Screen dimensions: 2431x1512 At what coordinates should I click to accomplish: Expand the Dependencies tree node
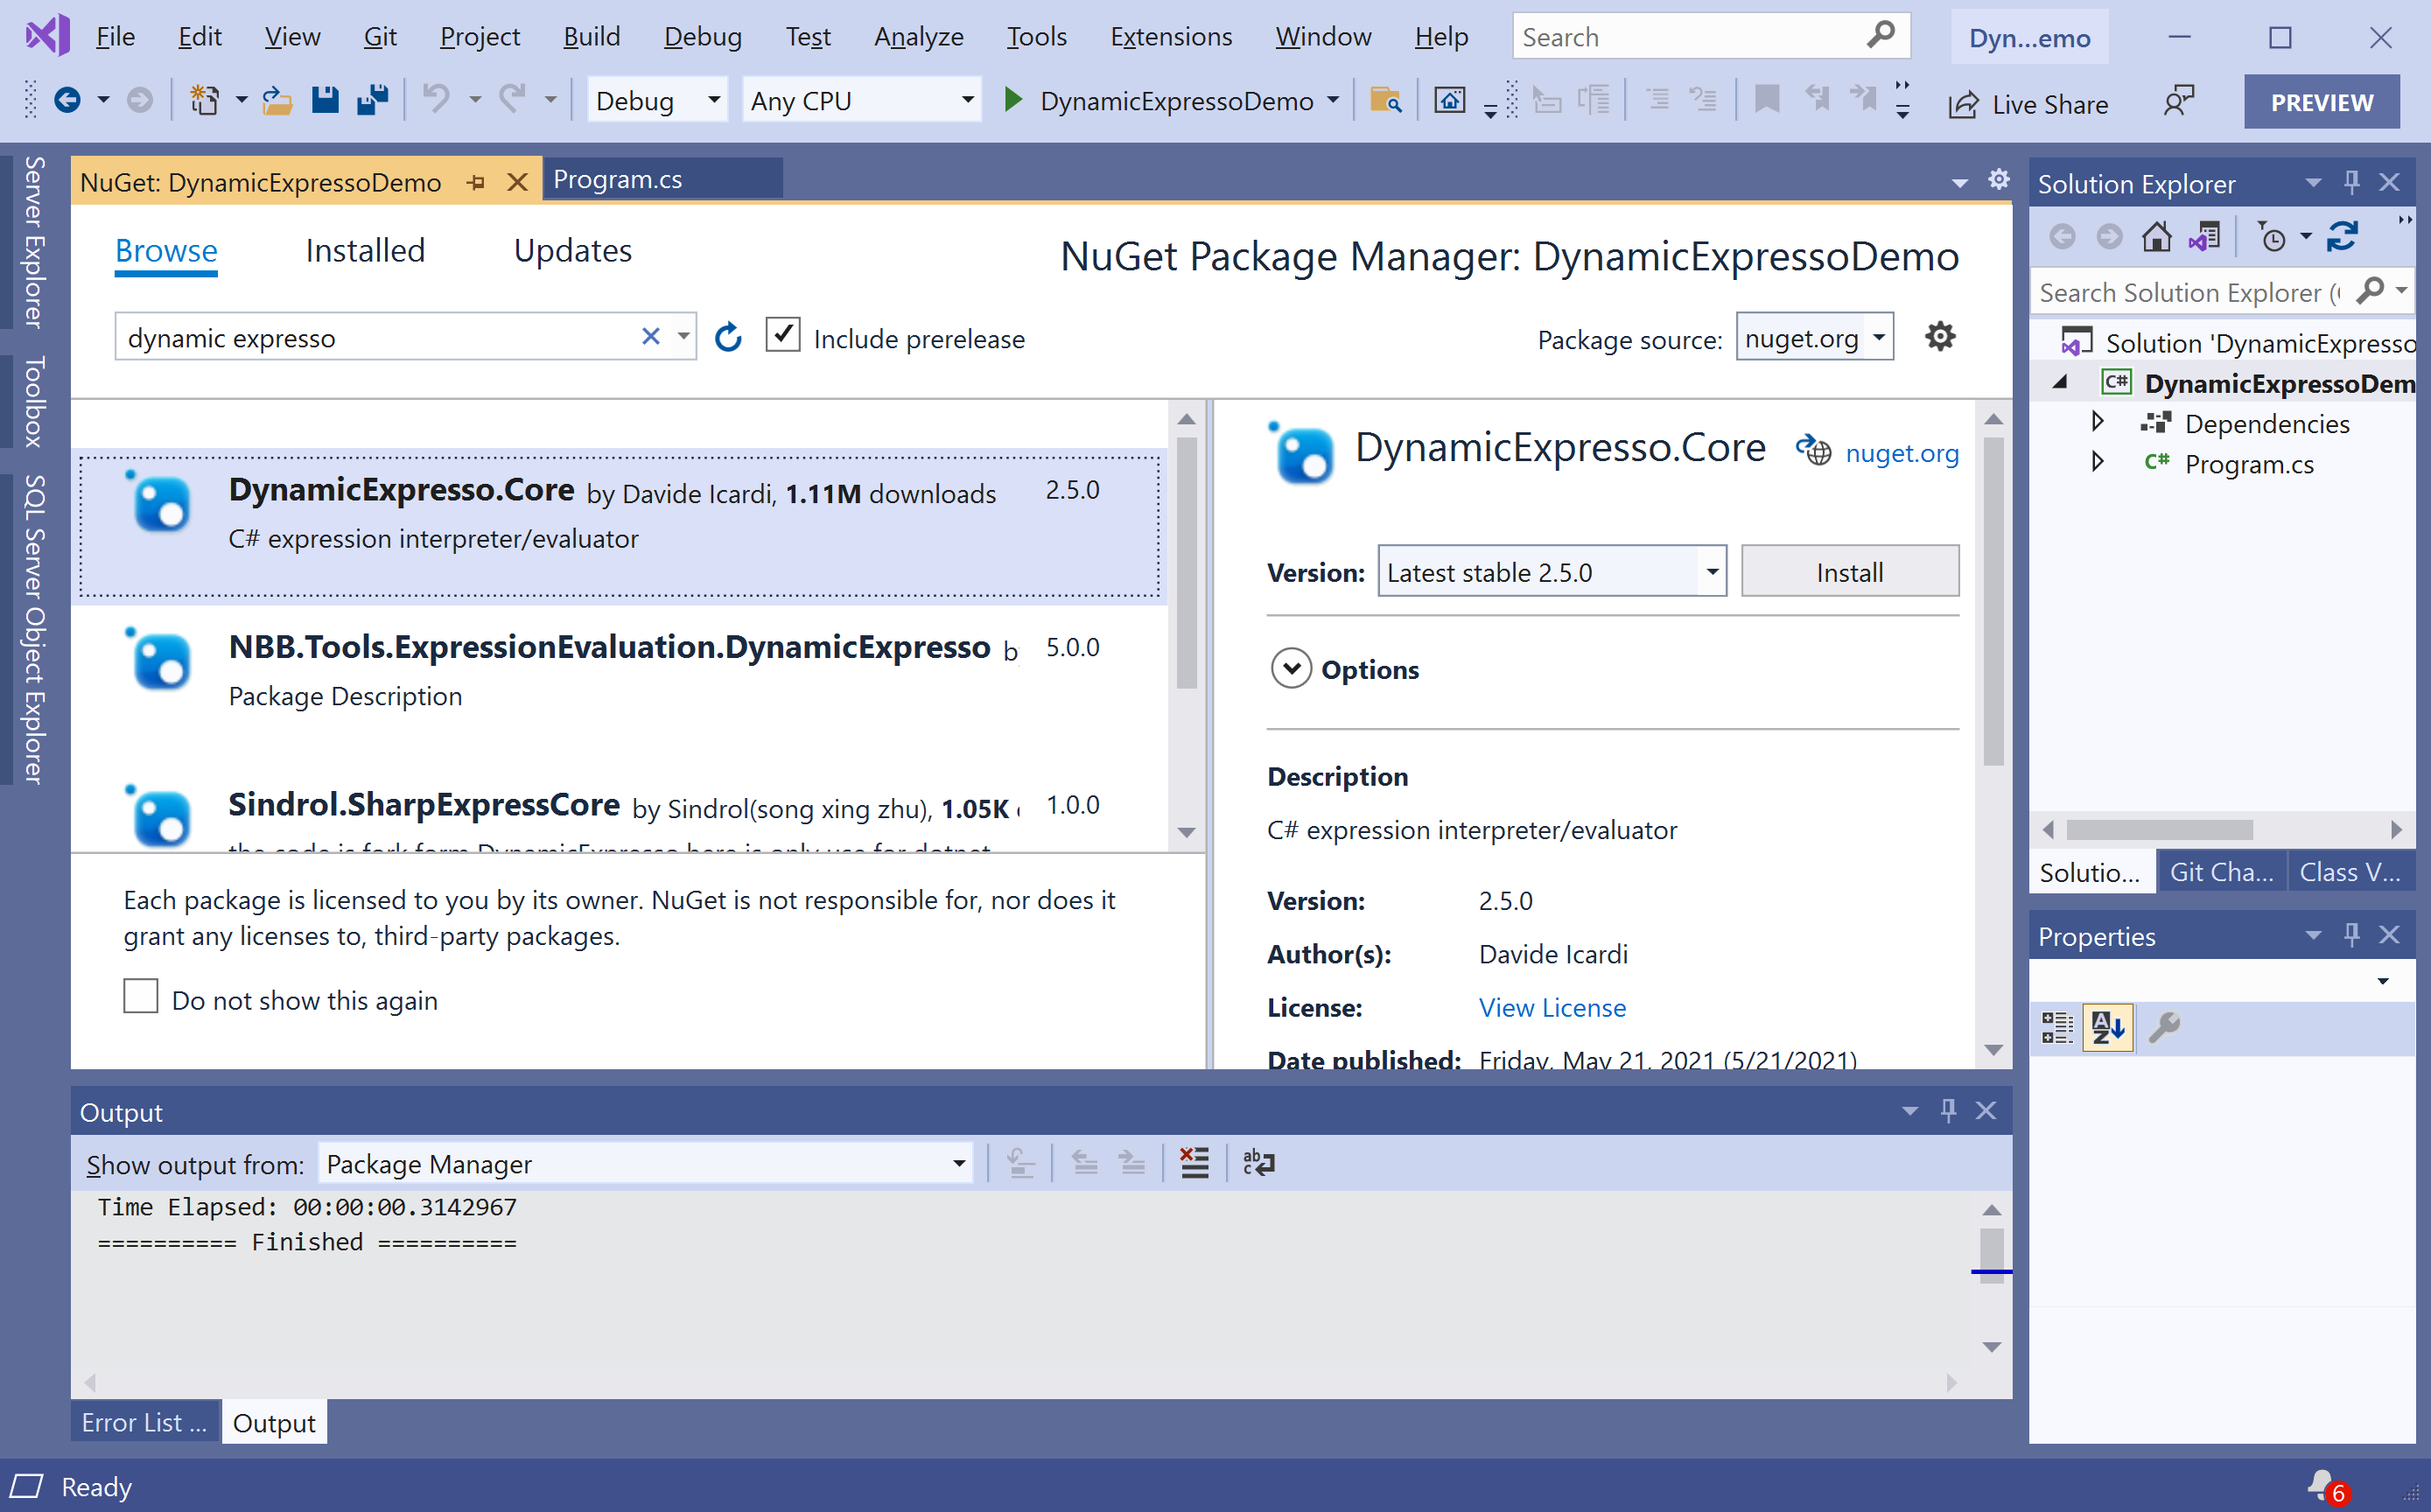(2098, 423)
